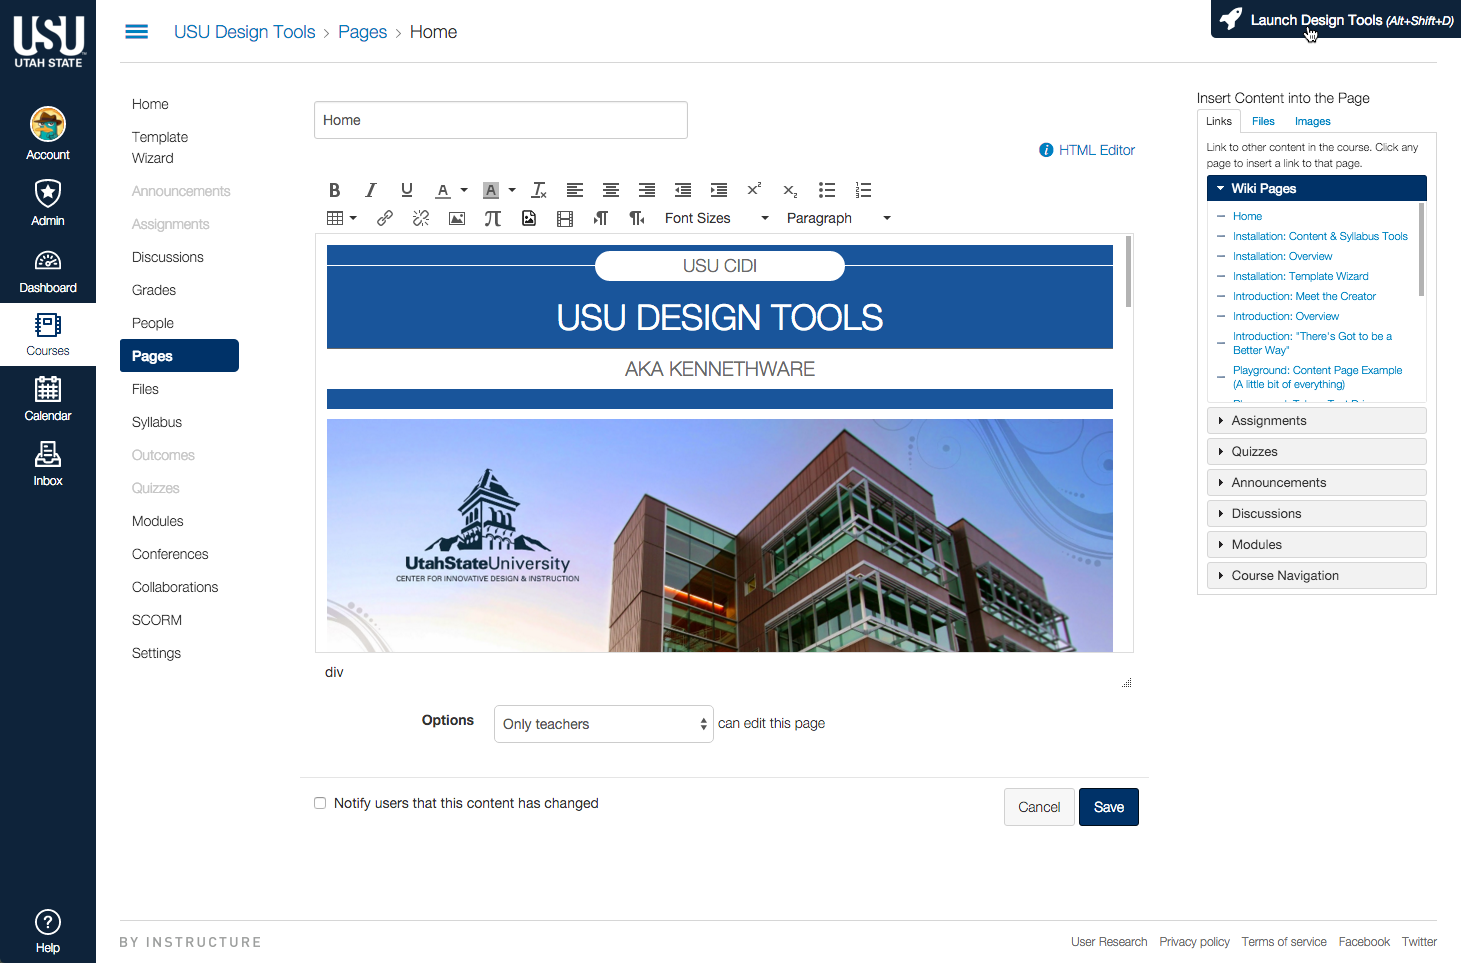Expand the Assignments accordion section
Image resolution: width=1461 pixels, height=963 pixels.
tap(1317, 421)
